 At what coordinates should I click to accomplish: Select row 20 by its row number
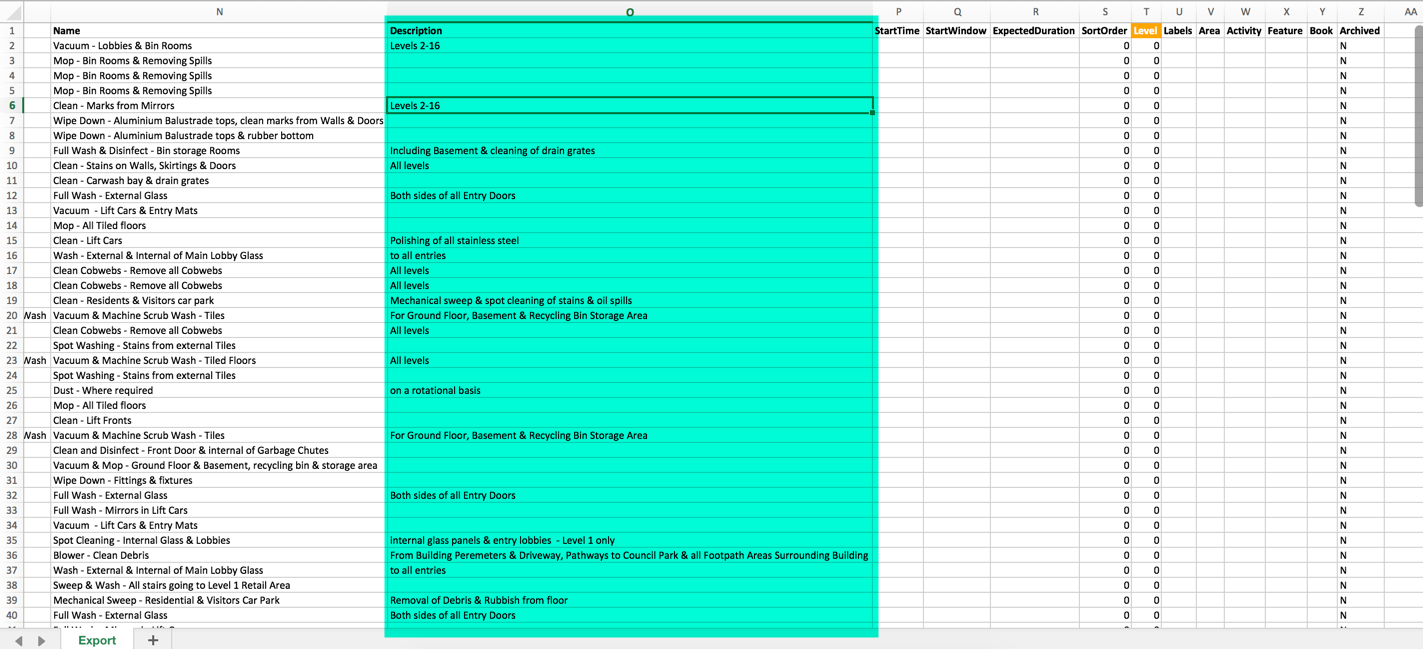pos(12,315)
